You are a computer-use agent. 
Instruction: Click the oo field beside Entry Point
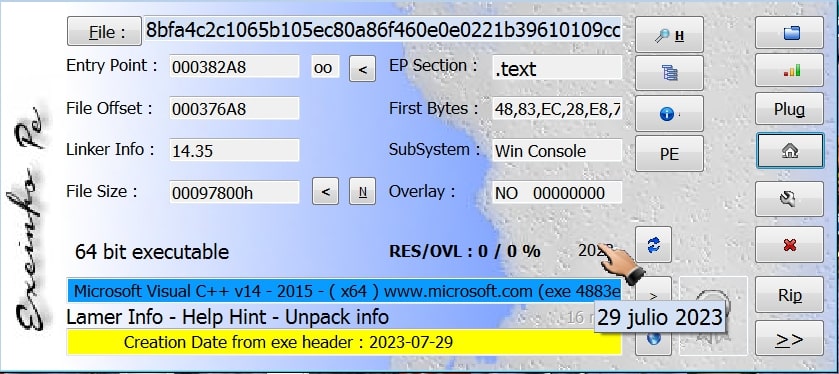click(x=325, y=67)
